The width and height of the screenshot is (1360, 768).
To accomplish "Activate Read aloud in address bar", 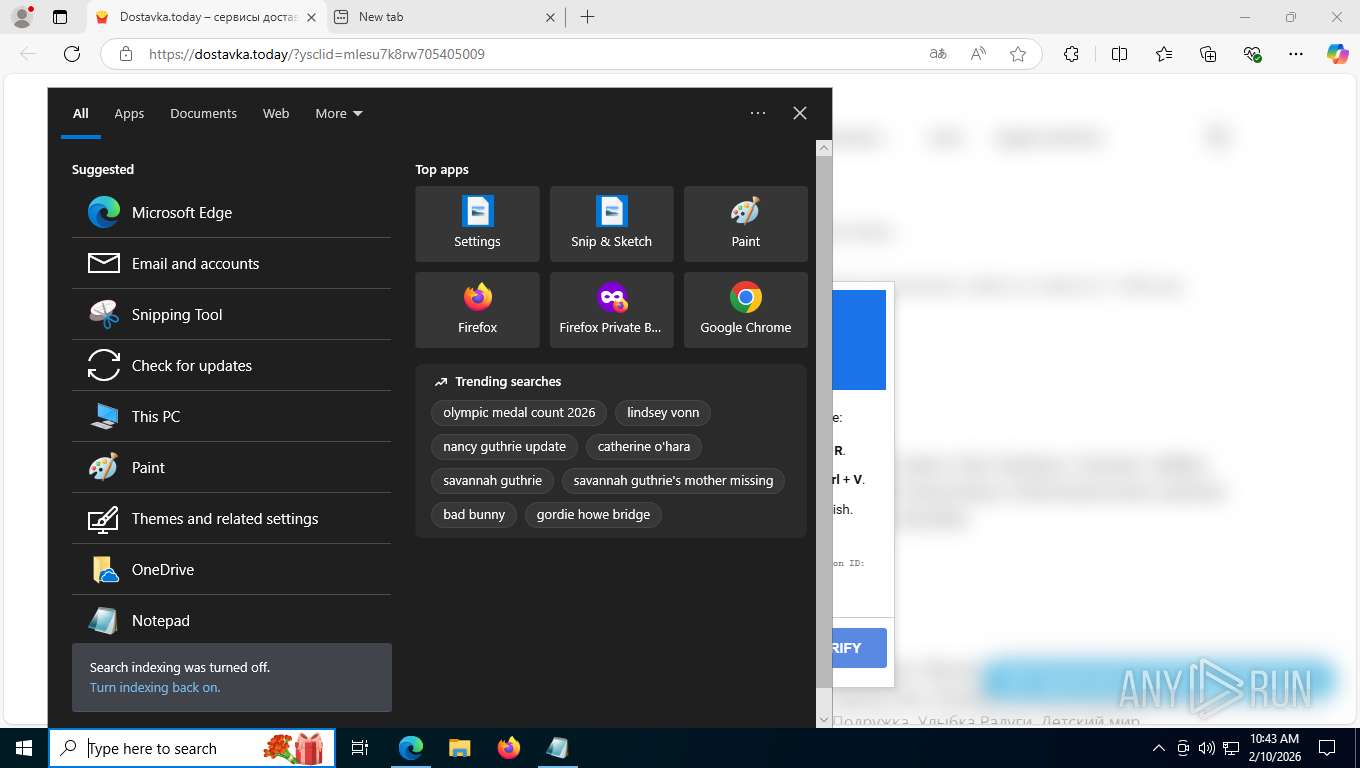I will click(978, 54).
